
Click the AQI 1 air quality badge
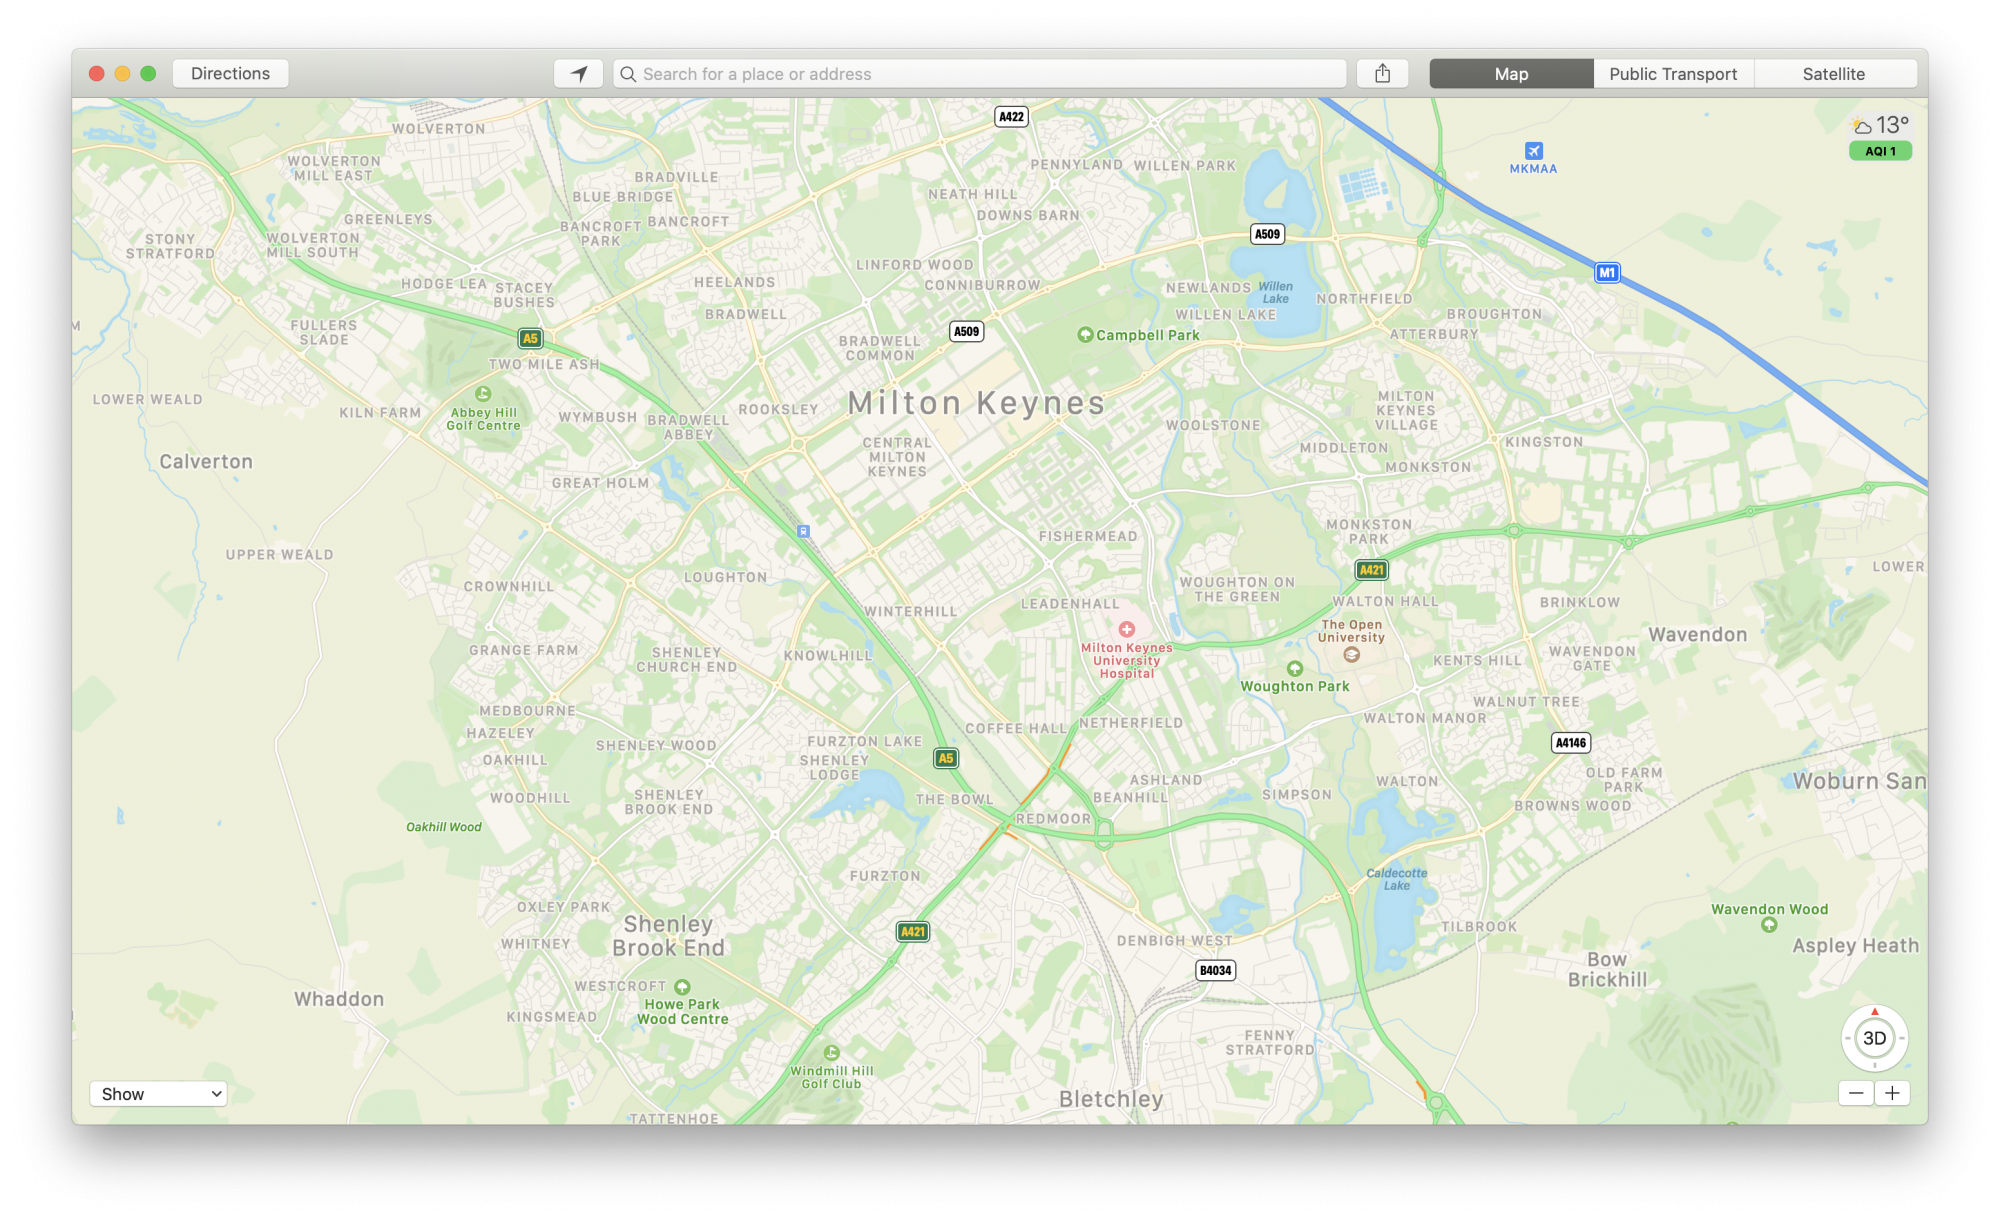1880,151
